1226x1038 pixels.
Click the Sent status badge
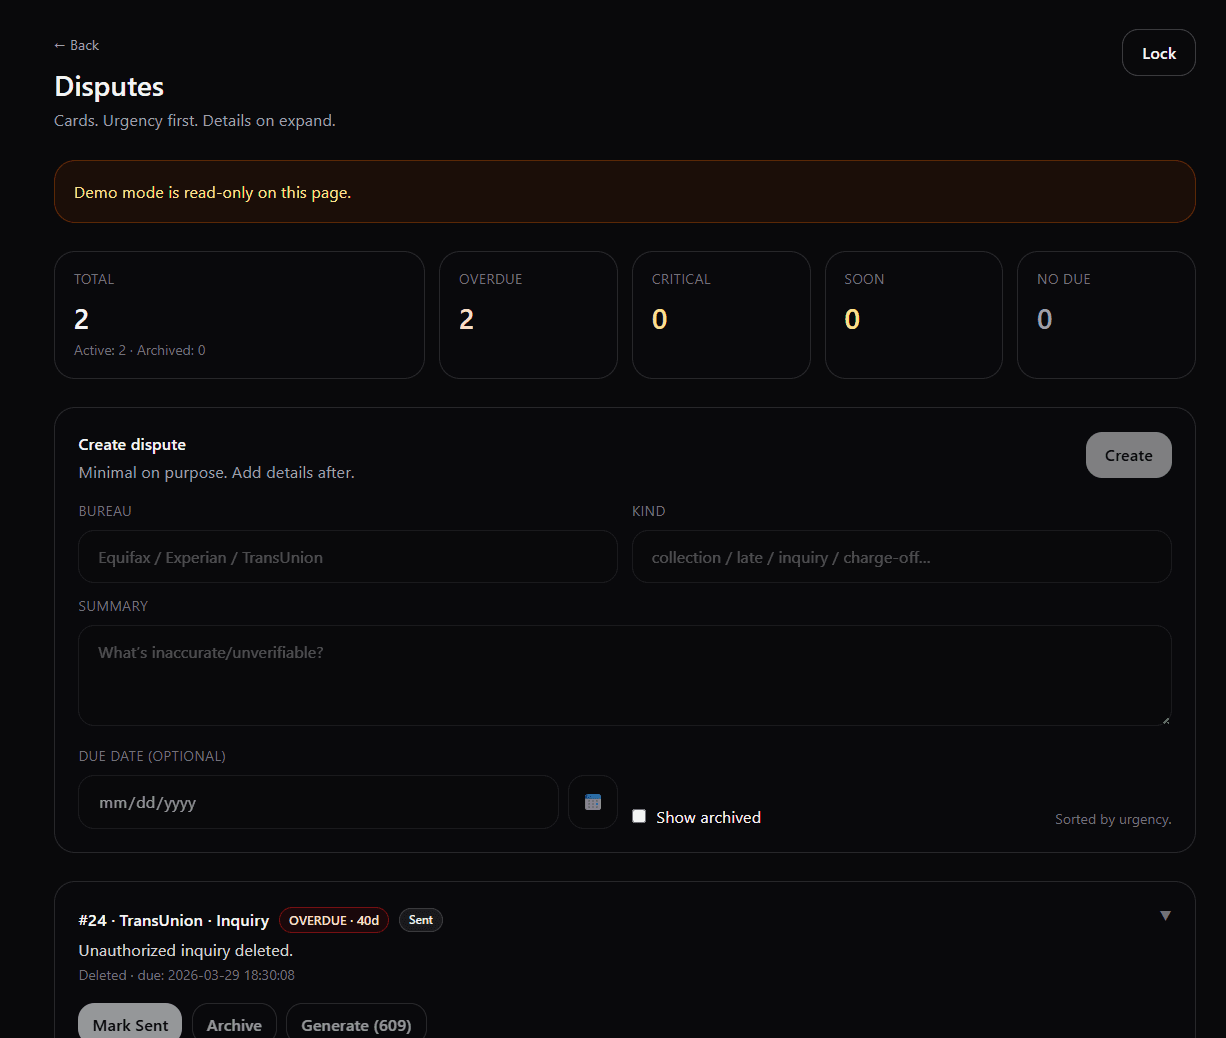click(x=421, y=920)
